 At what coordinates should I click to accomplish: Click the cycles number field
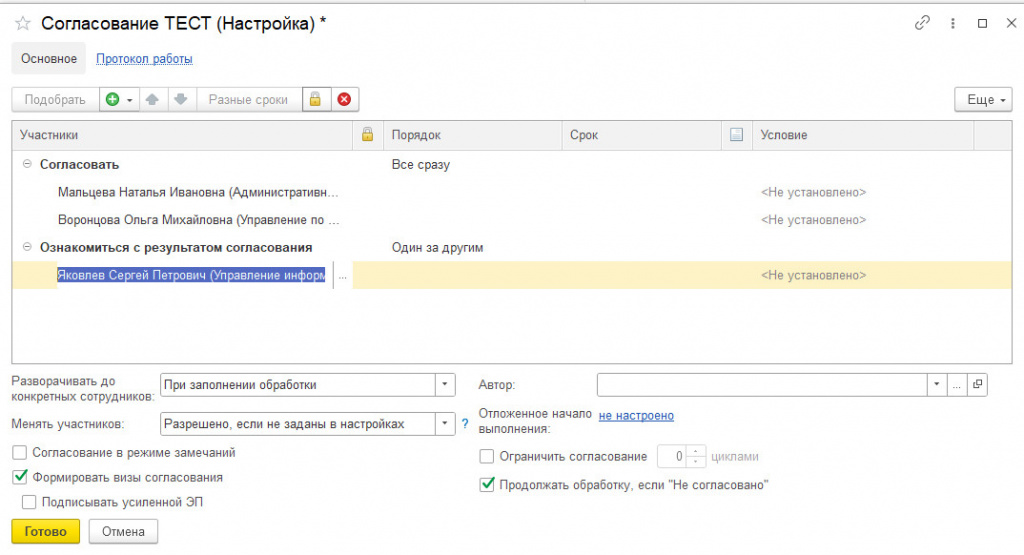coord(672,456)
